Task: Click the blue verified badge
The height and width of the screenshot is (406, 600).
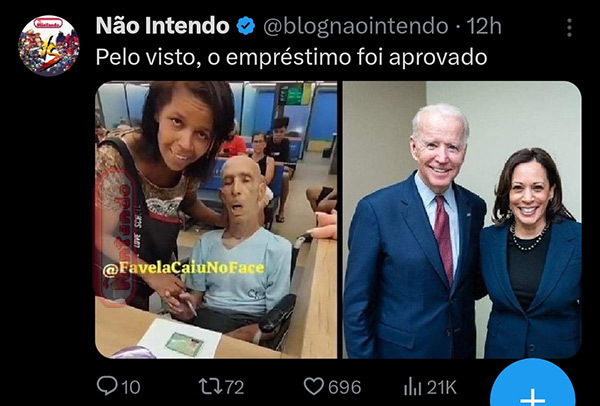Action: (246, 26)
